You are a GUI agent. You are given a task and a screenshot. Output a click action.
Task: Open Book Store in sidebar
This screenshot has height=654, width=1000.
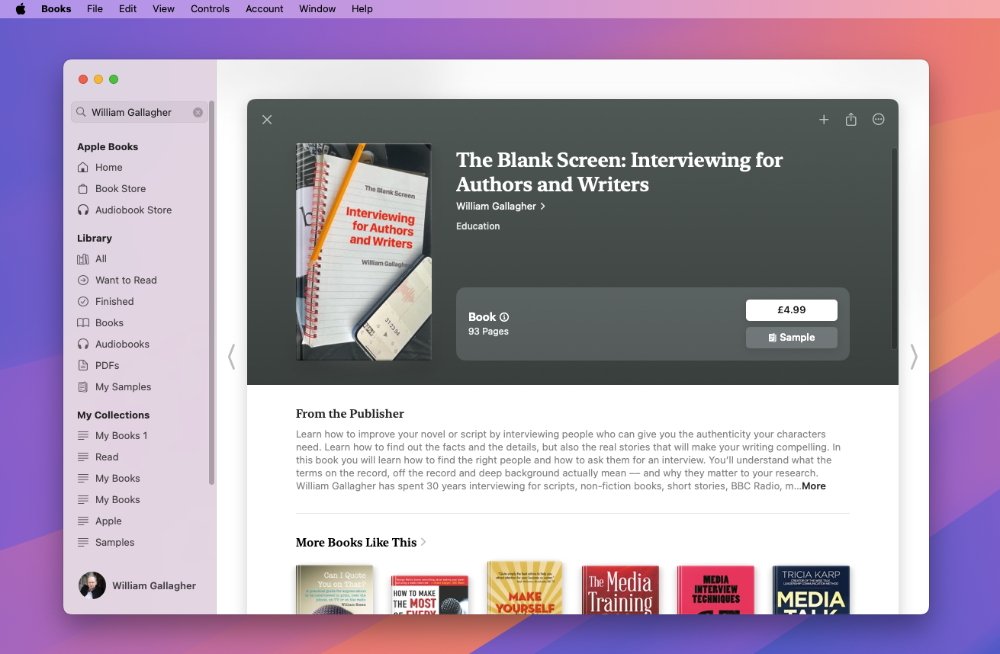[x=120, y=189]
